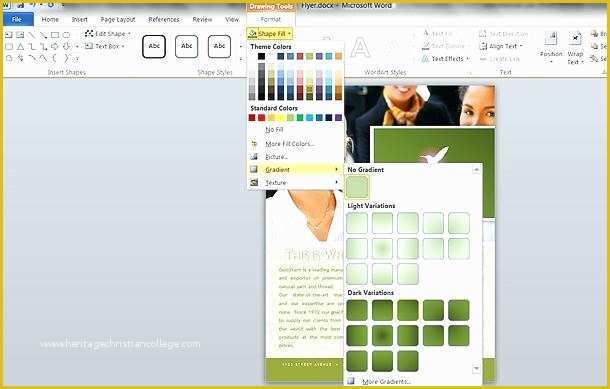Viewport: 610px width, 389px height.
Task: Select the No Fill option
Action: tap(274, 130)
